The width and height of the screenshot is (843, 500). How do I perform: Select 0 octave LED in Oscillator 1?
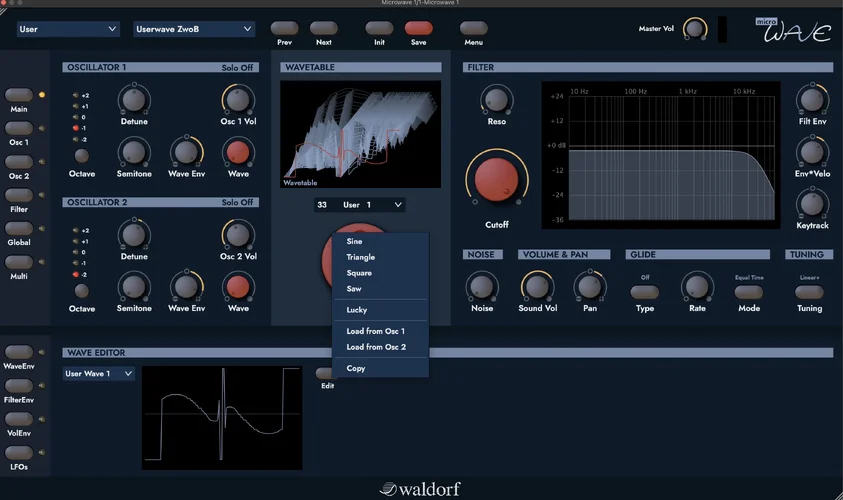[x=76, y=117]
